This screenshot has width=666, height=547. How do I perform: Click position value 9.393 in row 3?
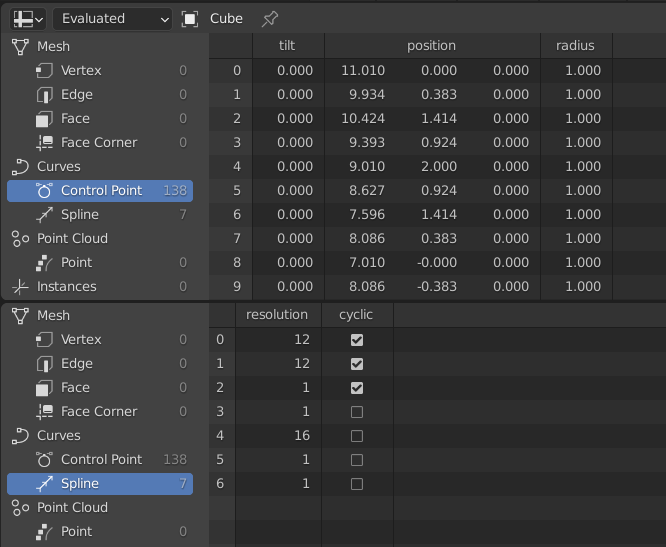367,143
